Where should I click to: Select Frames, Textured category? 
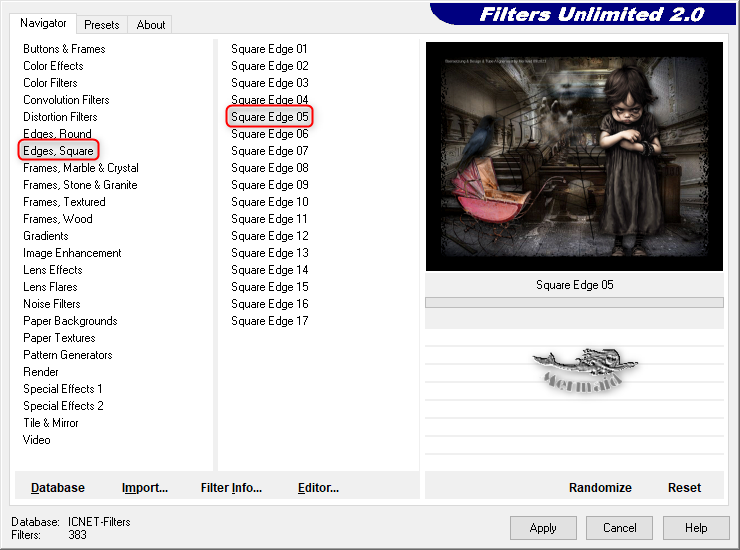click(64, 202)
